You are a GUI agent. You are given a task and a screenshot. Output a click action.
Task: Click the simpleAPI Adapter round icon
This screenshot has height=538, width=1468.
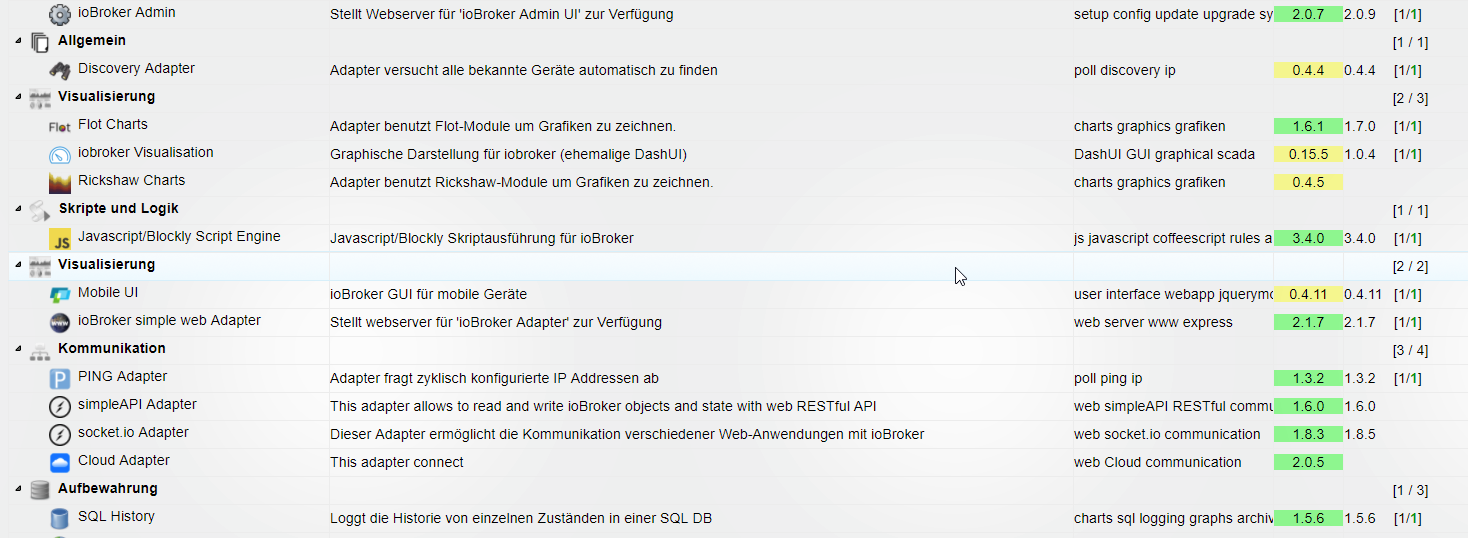click(60, 406)
